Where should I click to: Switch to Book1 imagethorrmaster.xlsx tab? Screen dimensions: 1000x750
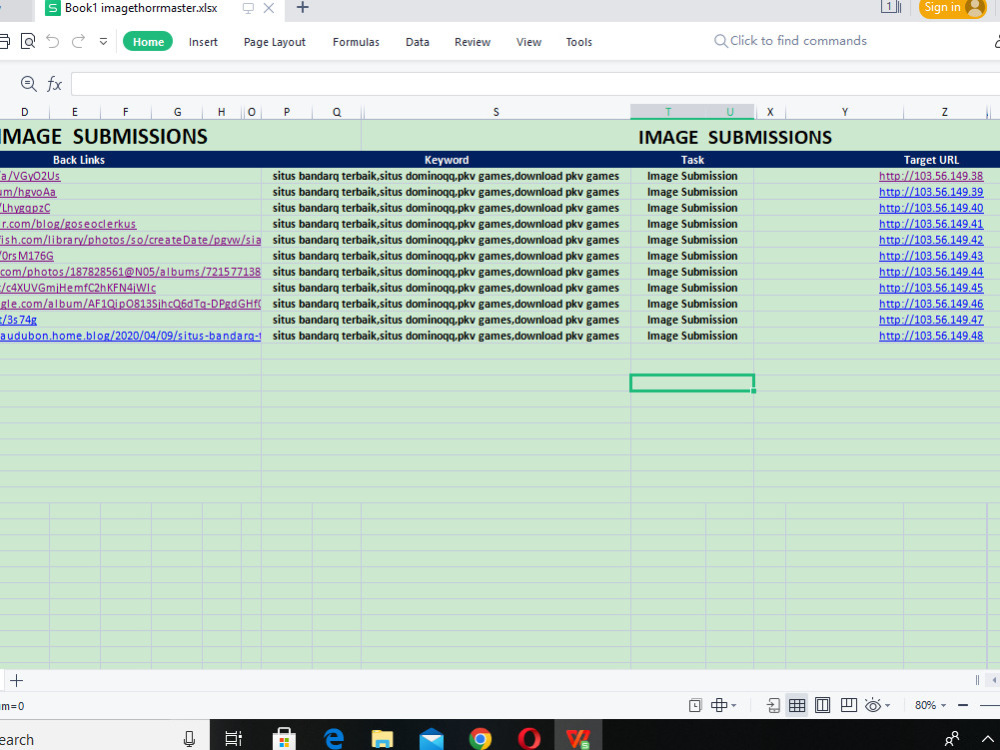point(140,8)
